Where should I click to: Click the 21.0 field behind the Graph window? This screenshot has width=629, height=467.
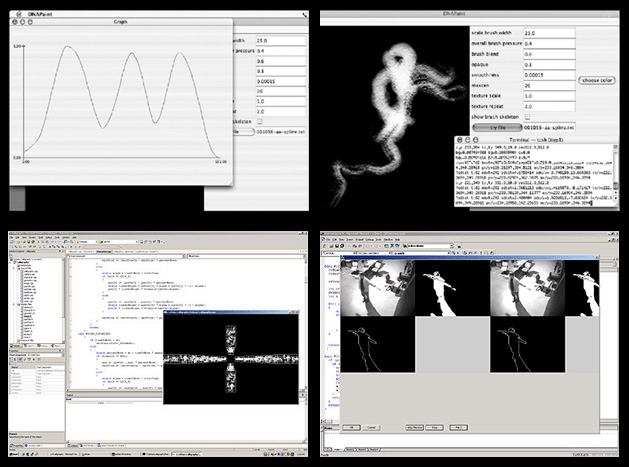pos(281,41)
